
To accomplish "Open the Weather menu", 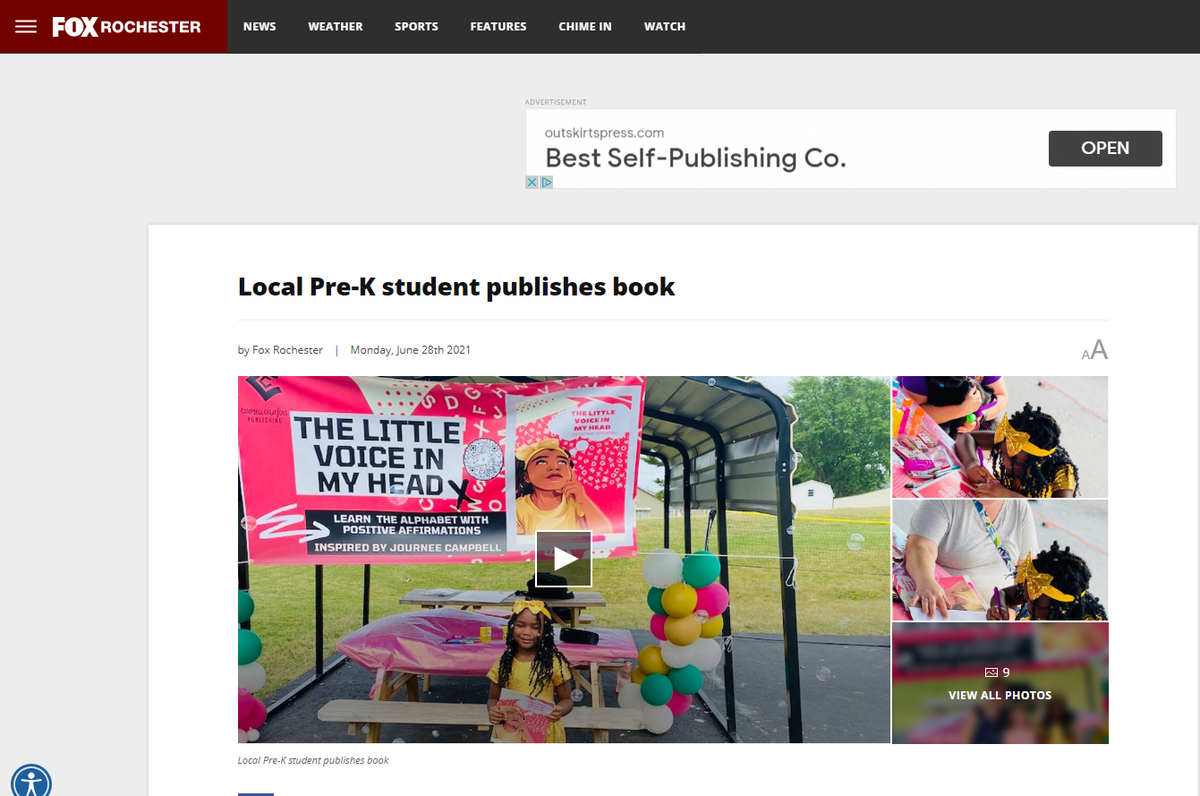I will pos(335,27).
